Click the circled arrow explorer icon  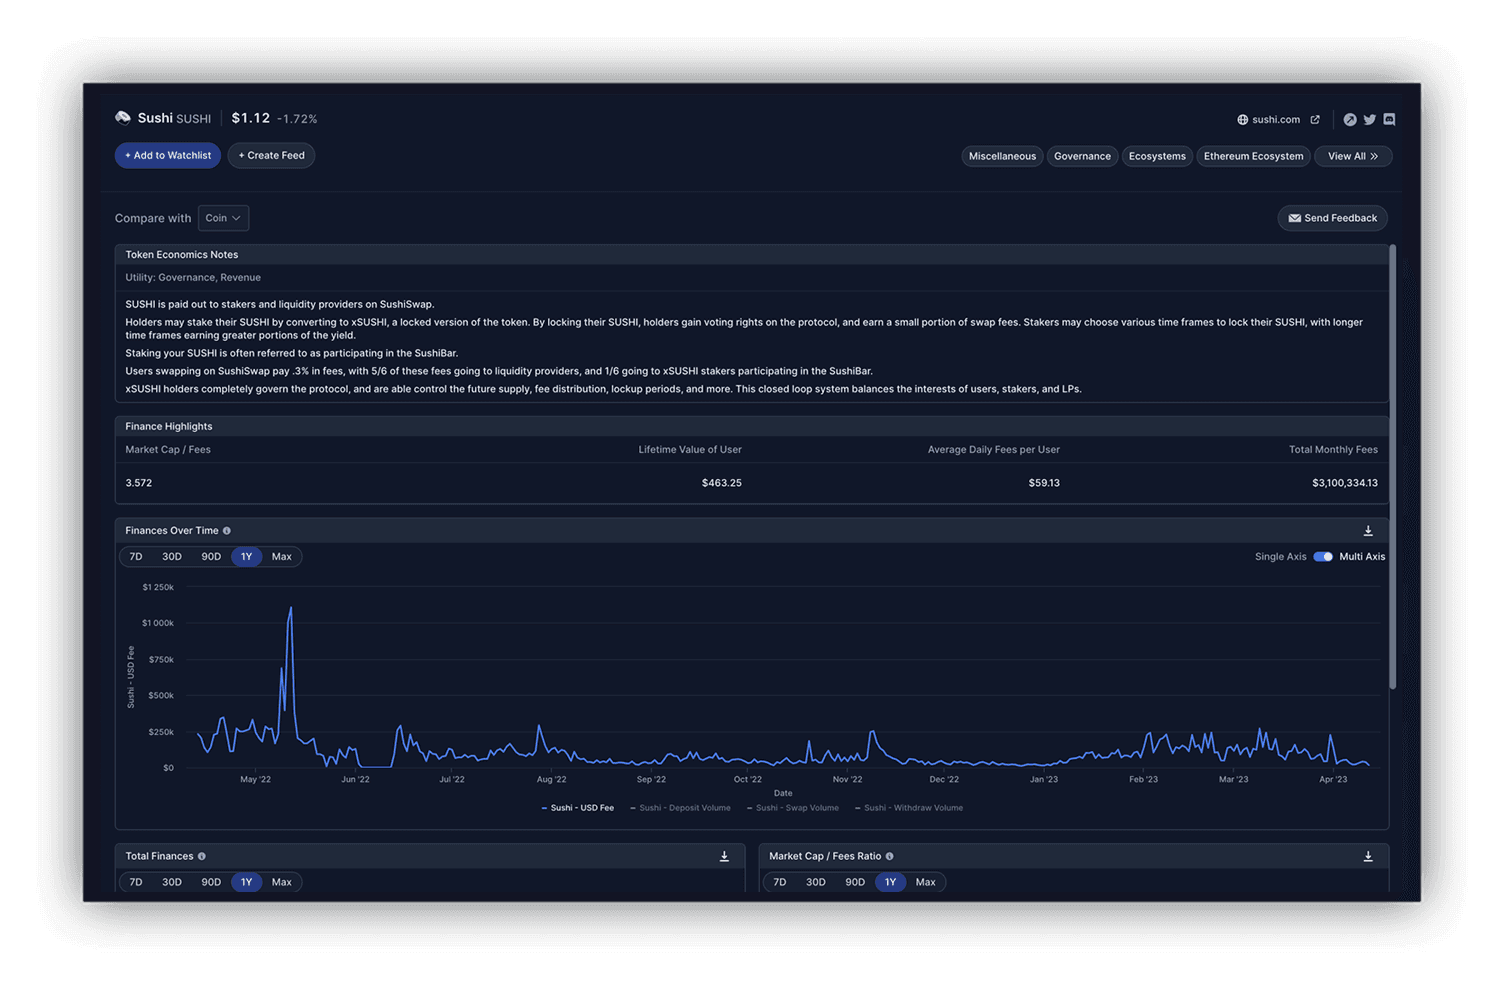1350,120
